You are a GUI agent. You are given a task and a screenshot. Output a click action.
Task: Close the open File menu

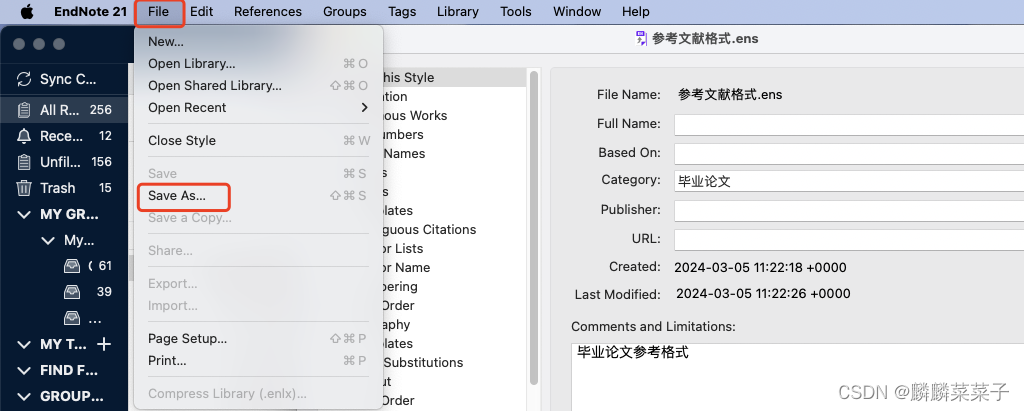(x=159, y=12)
